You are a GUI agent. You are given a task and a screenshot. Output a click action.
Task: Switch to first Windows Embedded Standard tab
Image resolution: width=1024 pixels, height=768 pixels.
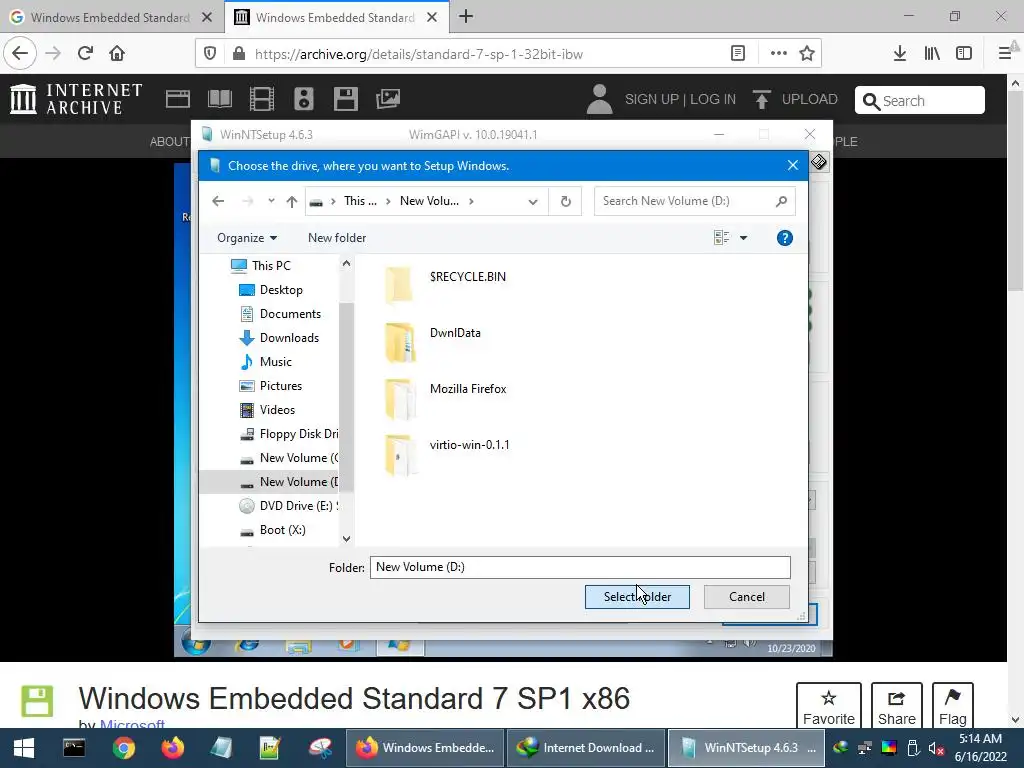tap(110, 18)
